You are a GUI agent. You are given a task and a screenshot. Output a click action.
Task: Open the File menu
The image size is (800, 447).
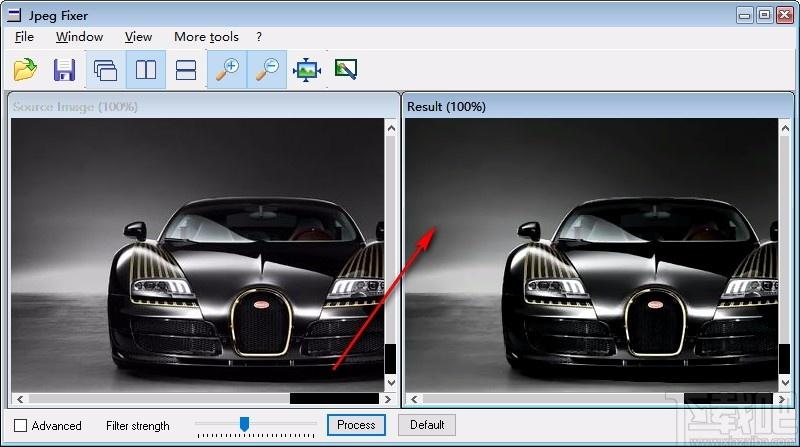(x=24, y=37)
